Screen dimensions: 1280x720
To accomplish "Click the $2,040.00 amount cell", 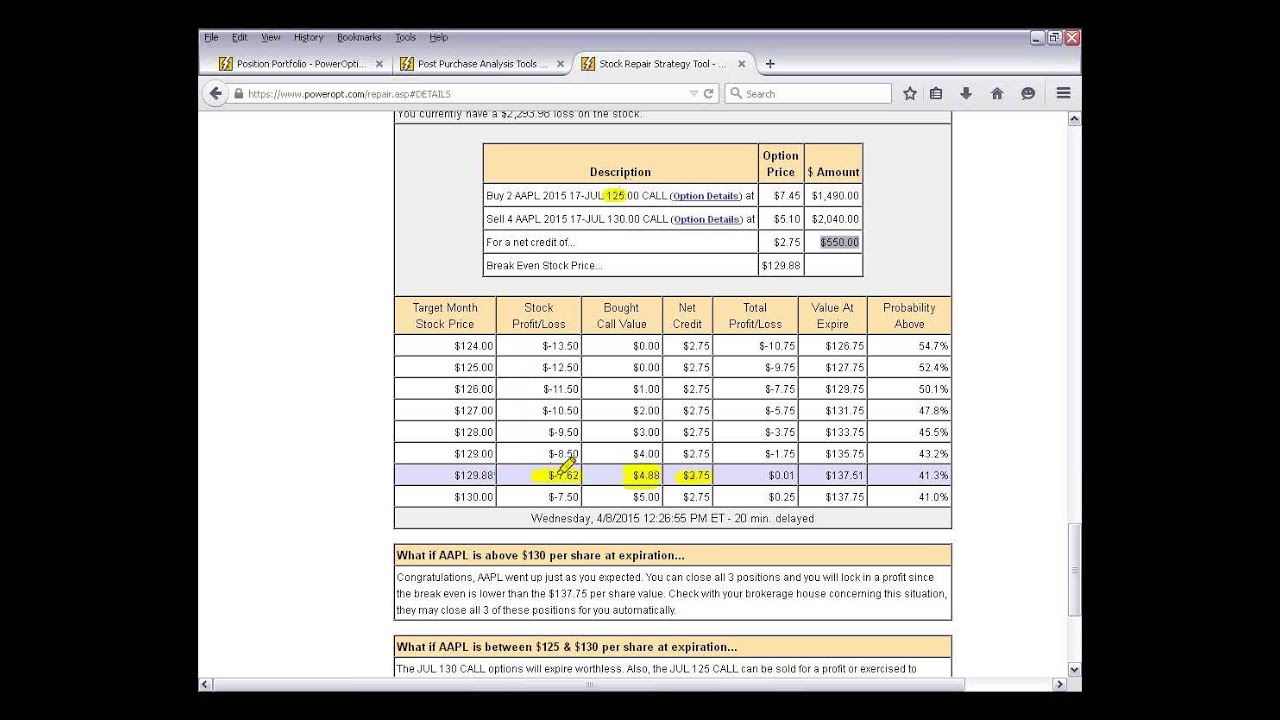I will 834,219.
